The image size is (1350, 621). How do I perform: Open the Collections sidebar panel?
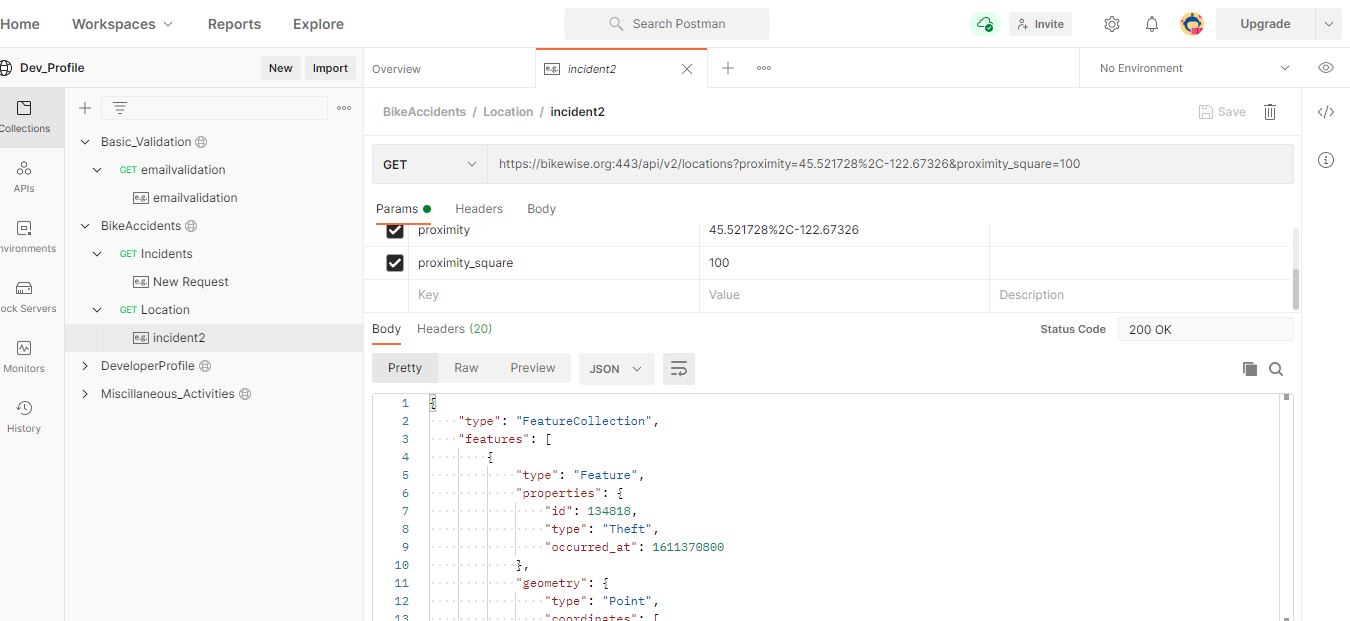(25, 116)
